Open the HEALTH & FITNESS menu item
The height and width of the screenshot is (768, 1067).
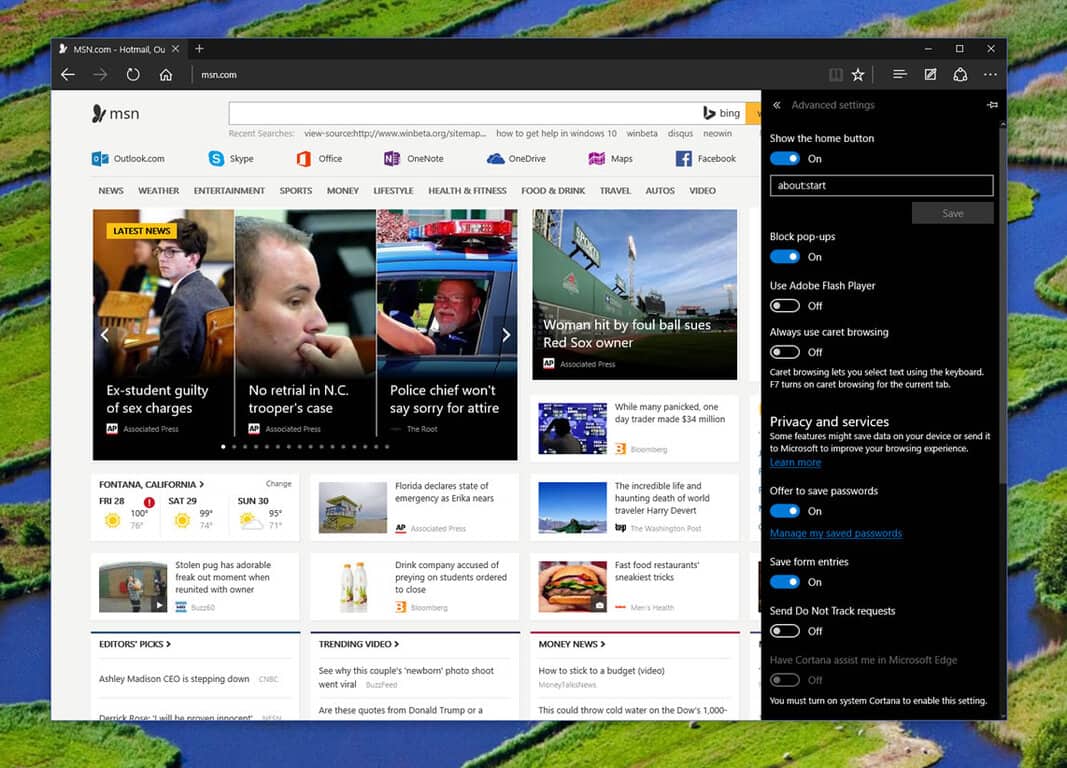point(467,190)
